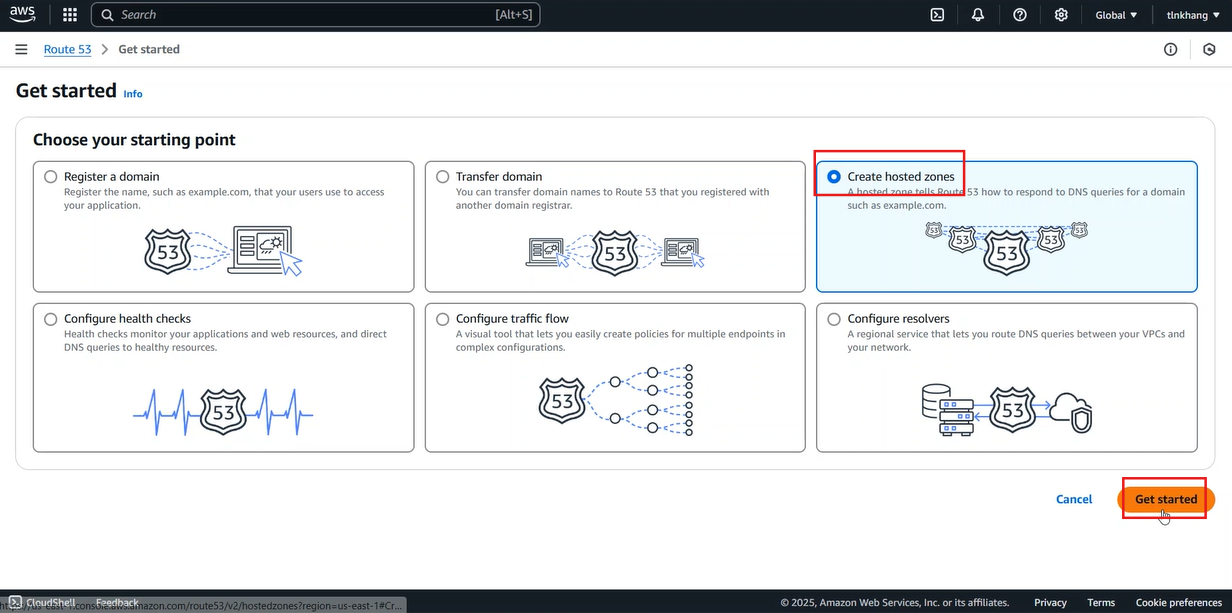Select the Configure health checks option
The image size is (1232, 613).
coord(51,319)
